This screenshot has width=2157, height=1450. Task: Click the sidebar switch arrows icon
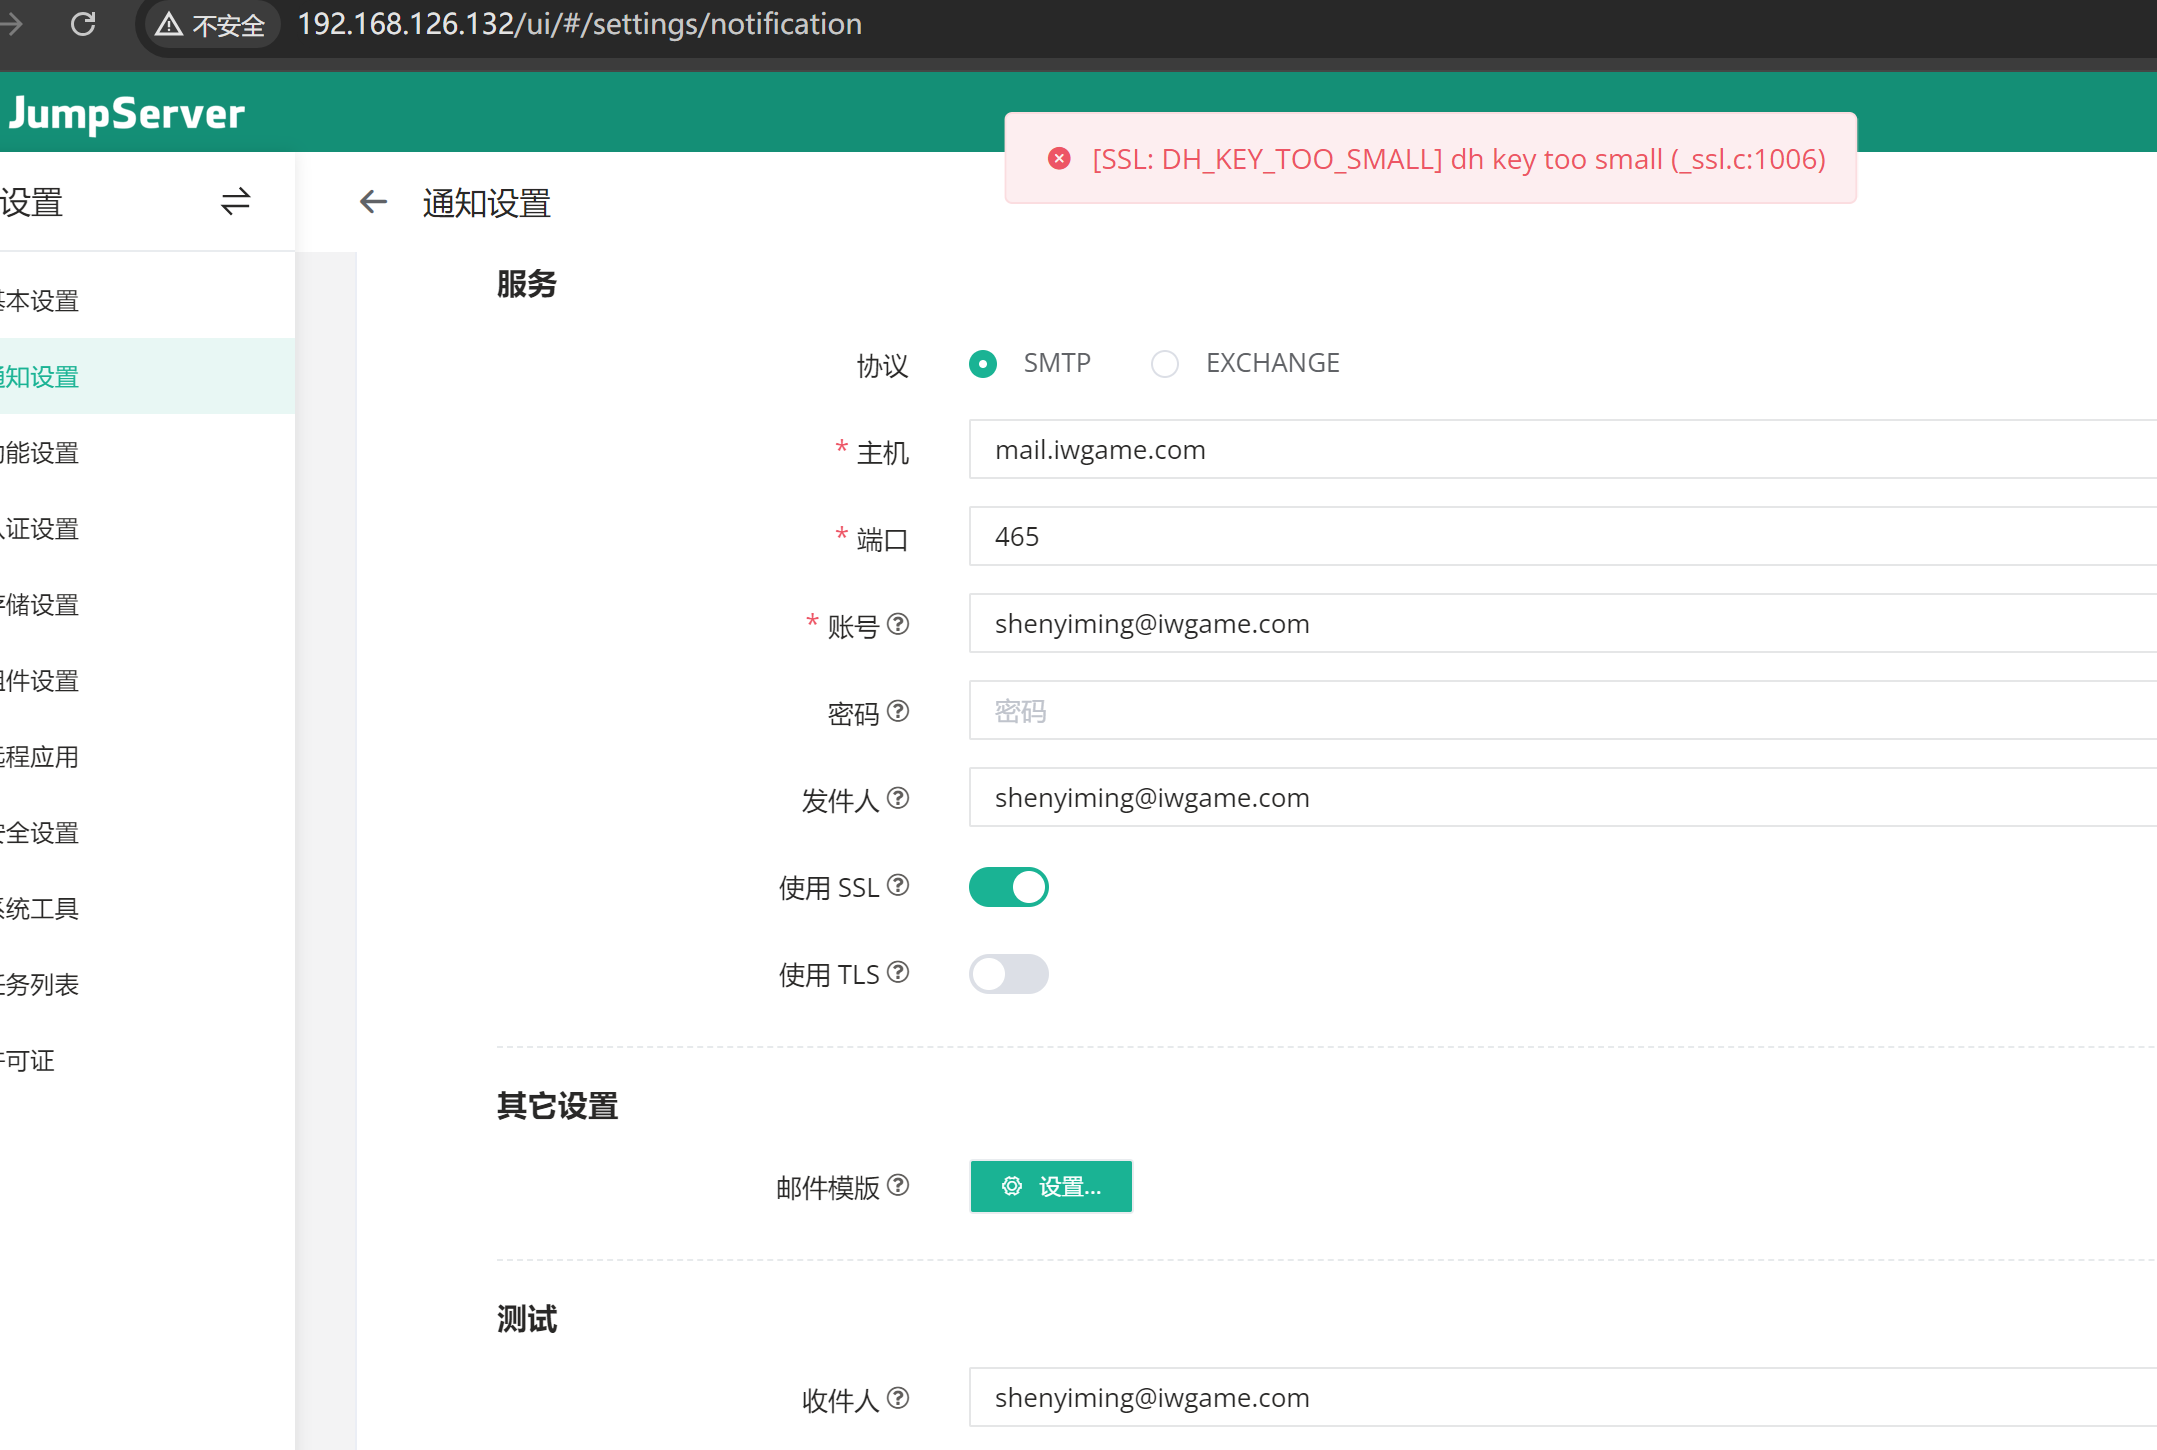235,202
